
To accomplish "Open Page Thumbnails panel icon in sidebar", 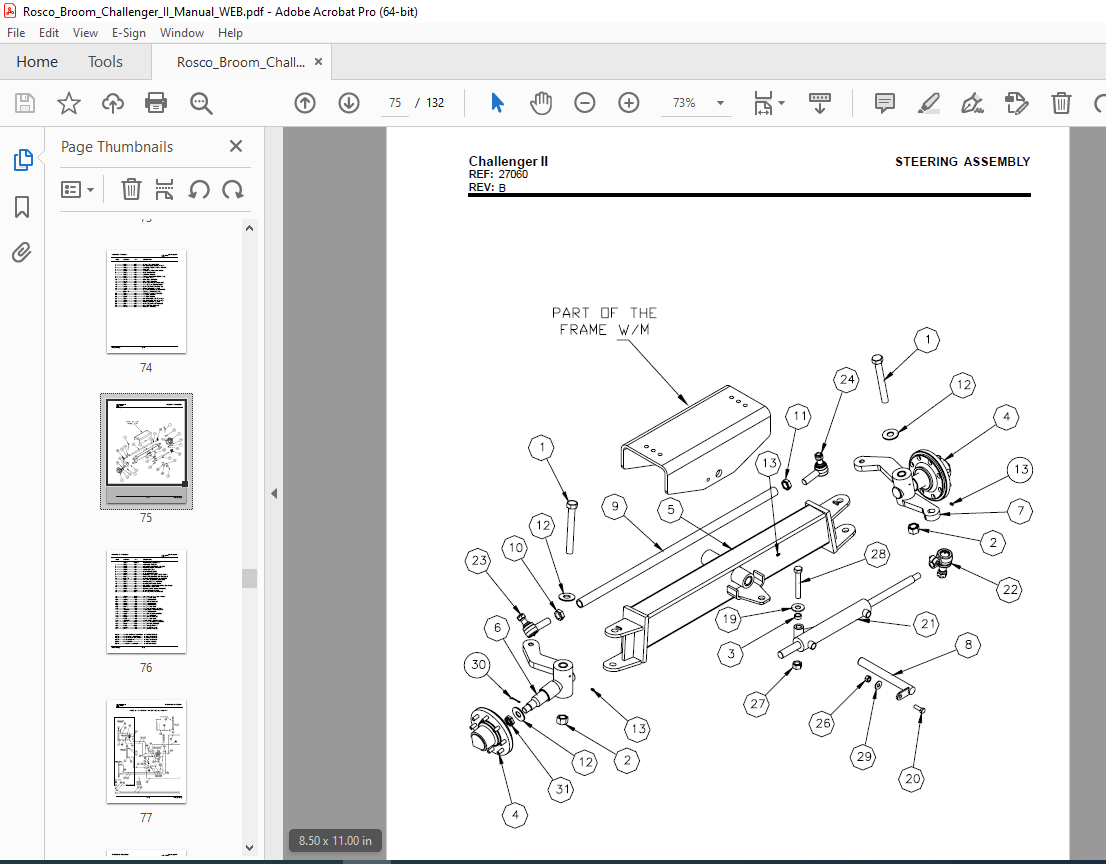I will point(23,160).
